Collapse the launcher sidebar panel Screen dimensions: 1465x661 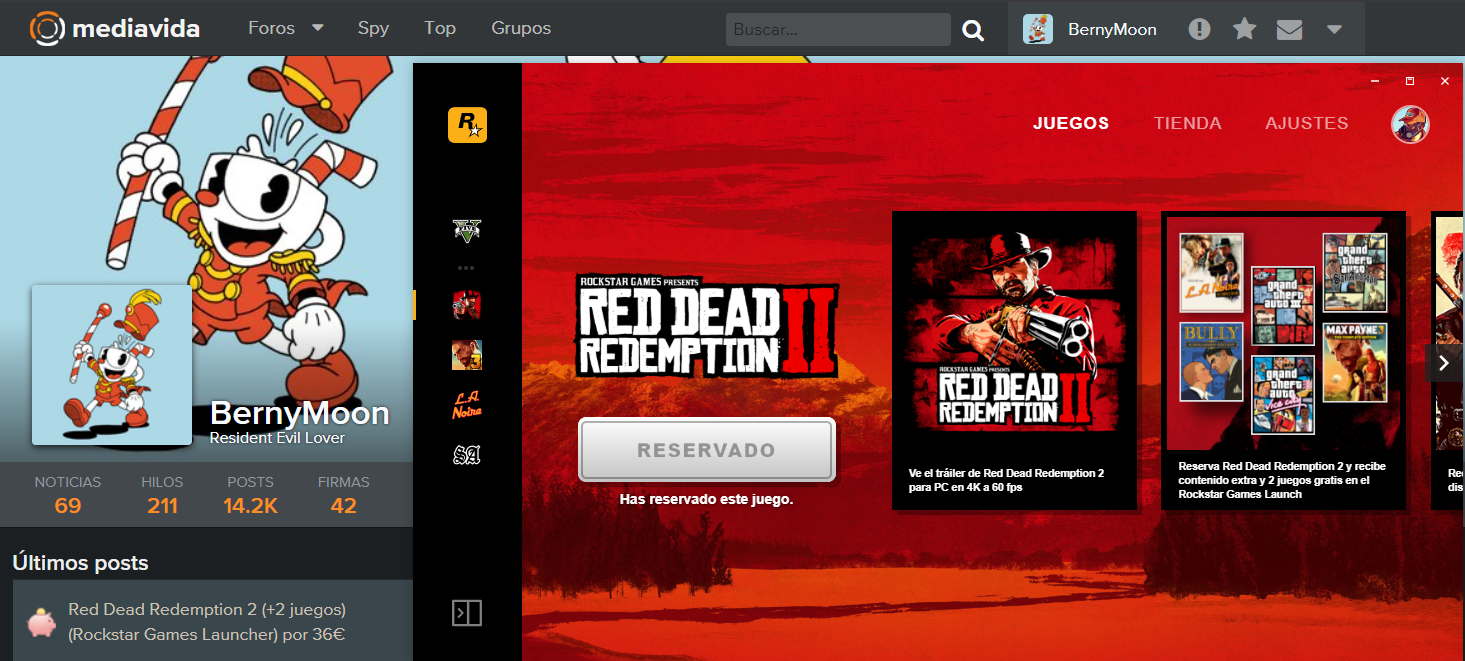pyautogui.click(x=467, y=613)
